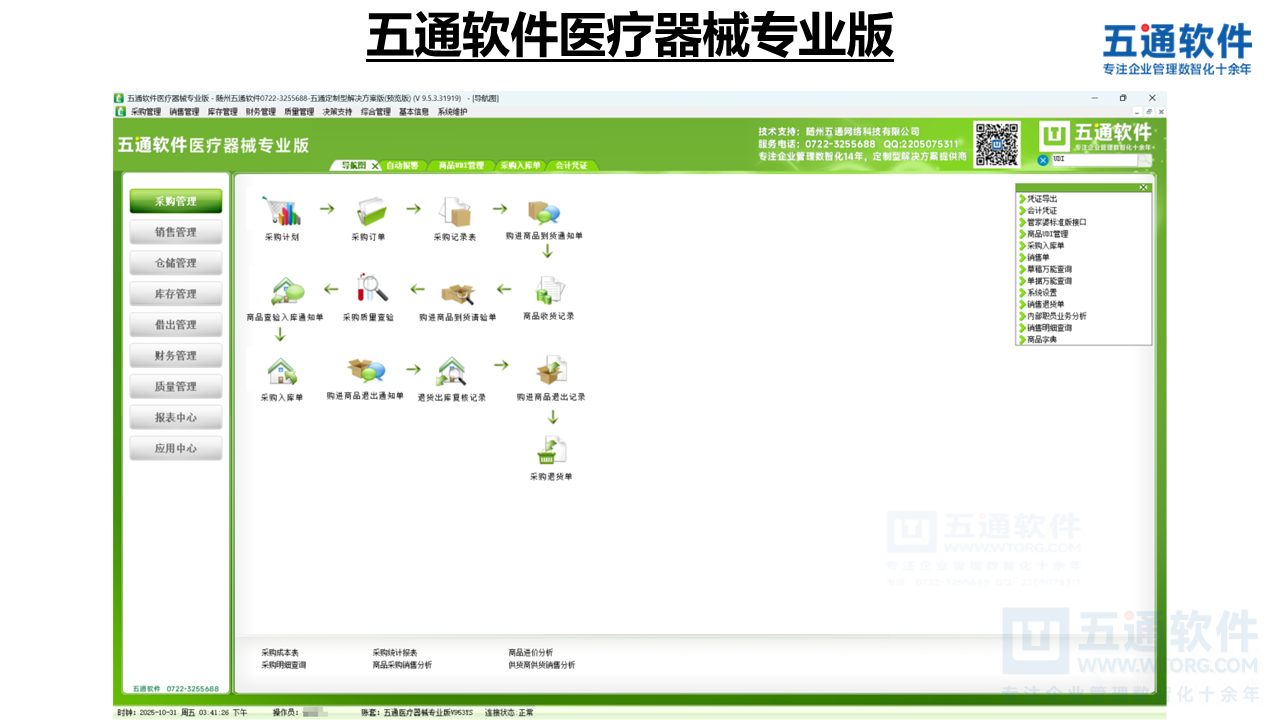
Task: Expand the 报表中心 sidebar section
Action: pyautogui.click(x=176, y=417)
